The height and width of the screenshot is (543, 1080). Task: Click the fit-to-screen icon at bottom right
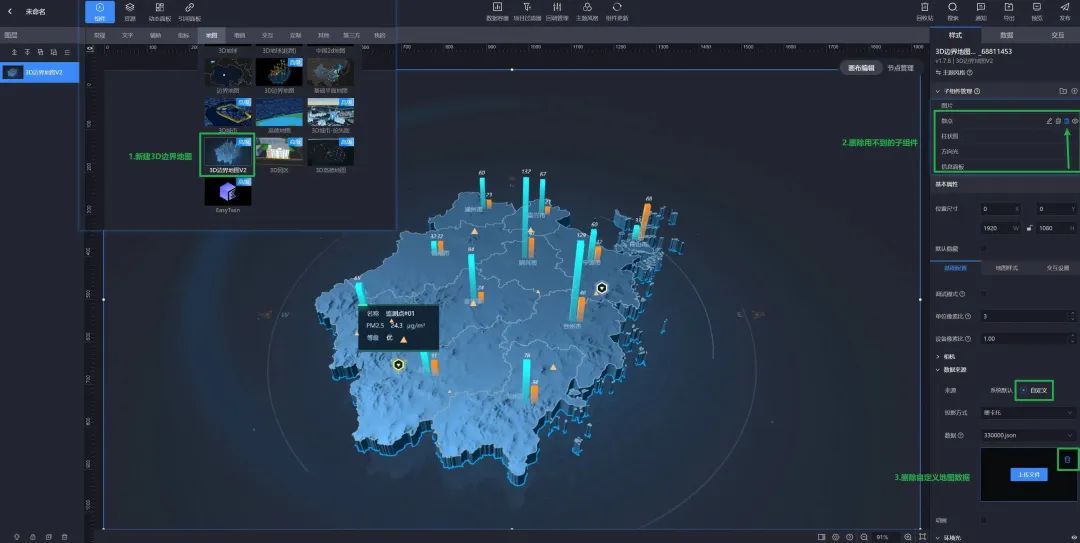pos(922,537)
